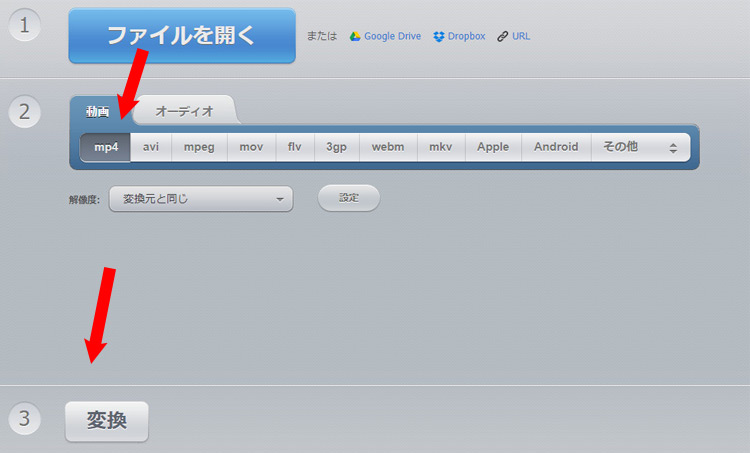This screenshot has width=750, height=453.
Task: Pick the mkv format
Action: click(441, 147)
